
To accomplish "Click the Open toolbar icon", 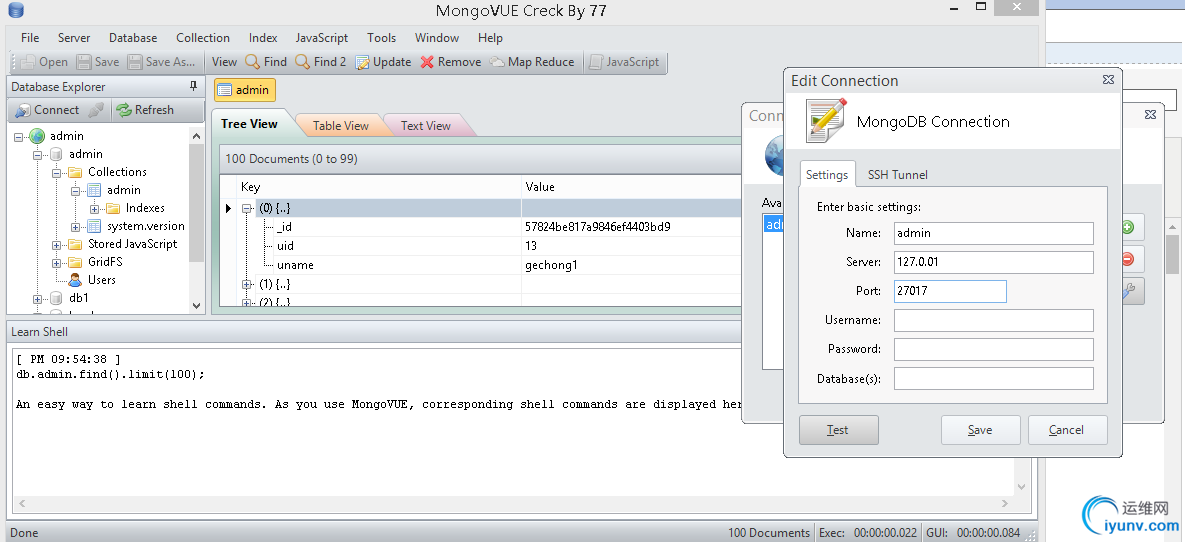I will (28, 62).
